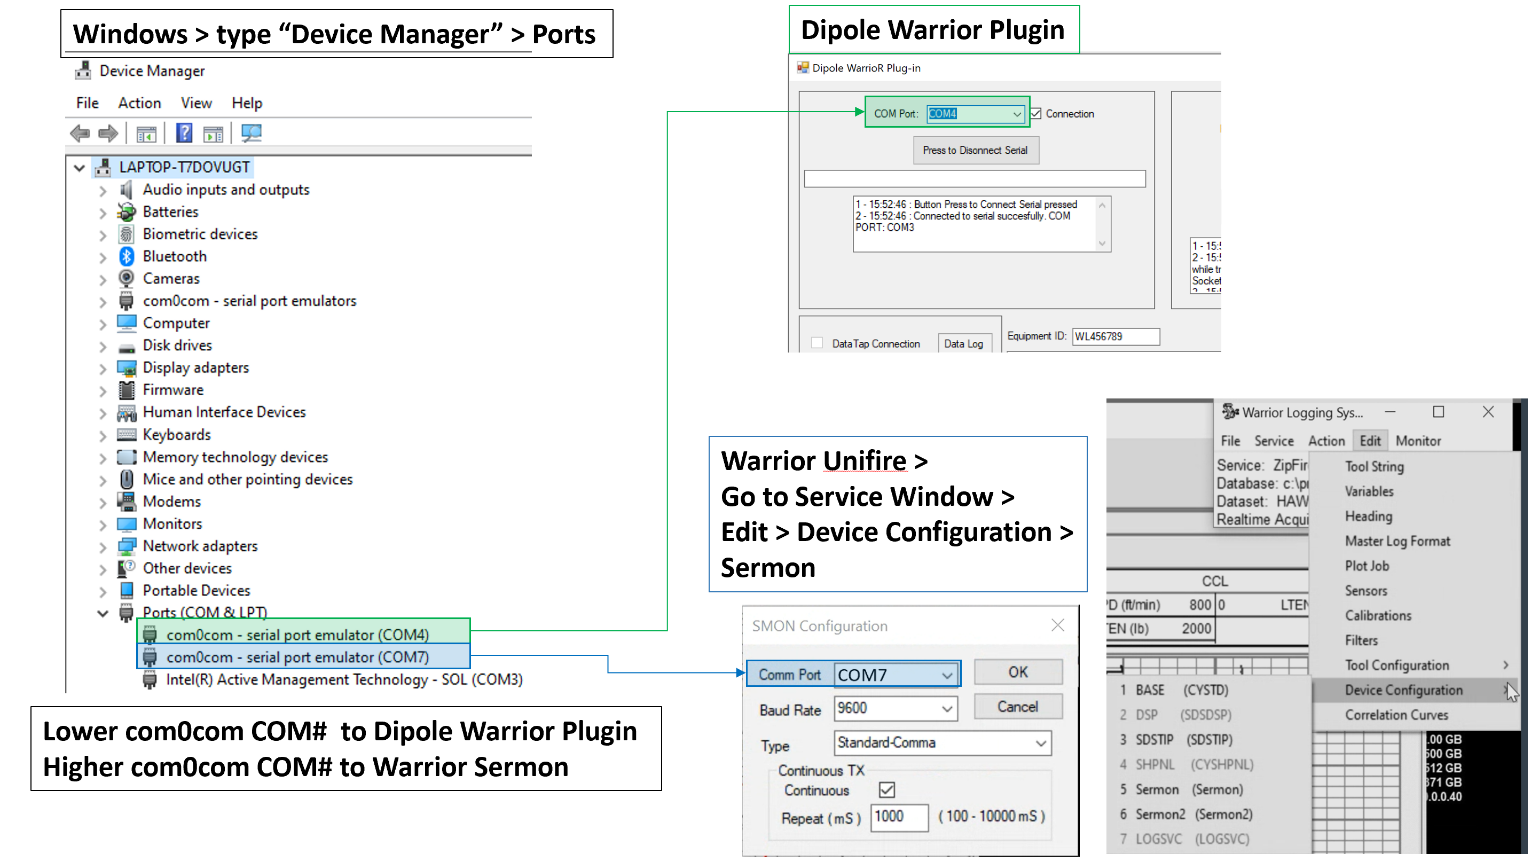The image size is (1539, 861).
Task: Click the com0com serial port emulators category icon
Action: (127, 301)
